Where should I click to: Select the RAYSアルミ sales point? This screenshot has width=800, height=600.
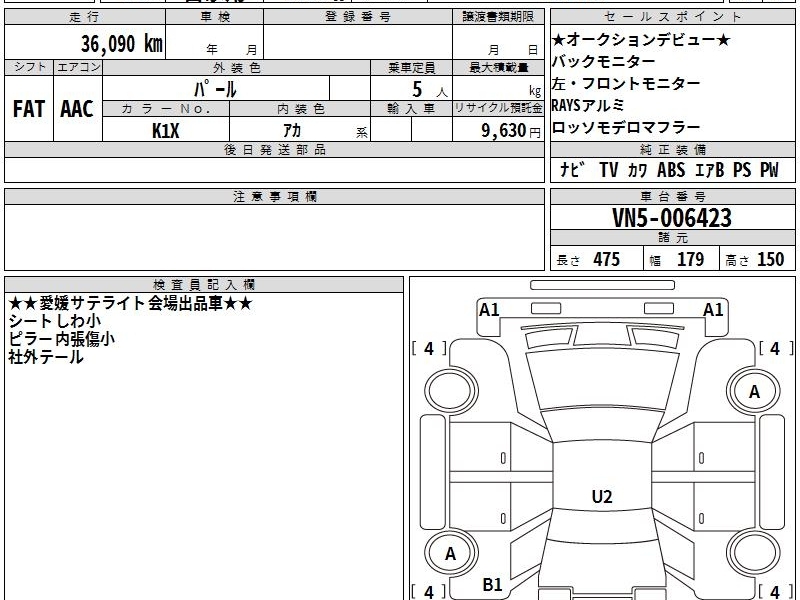click(588, 105)
